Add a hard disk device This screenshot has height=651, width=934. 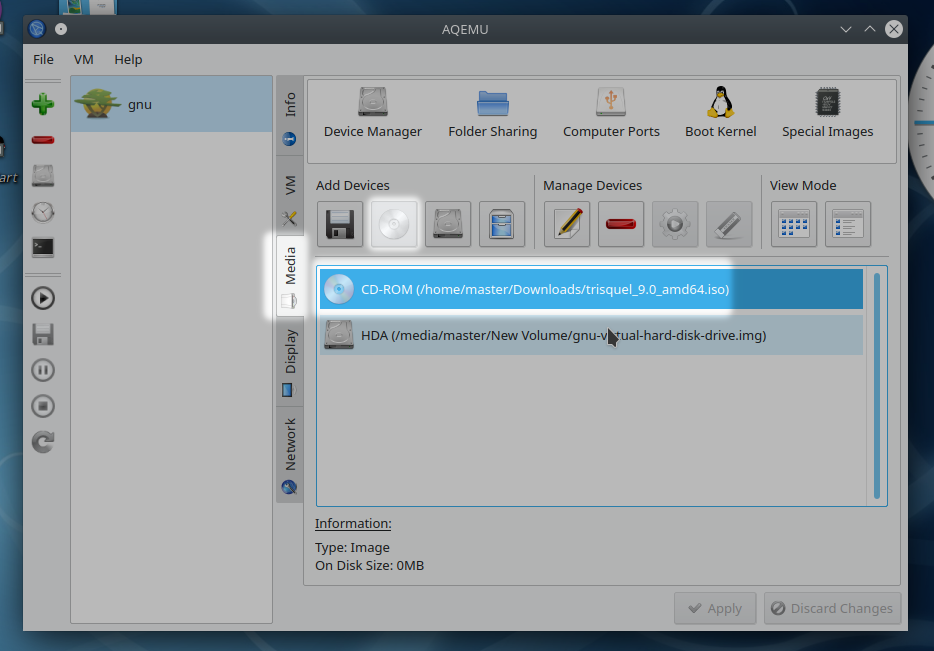(448, 225)
